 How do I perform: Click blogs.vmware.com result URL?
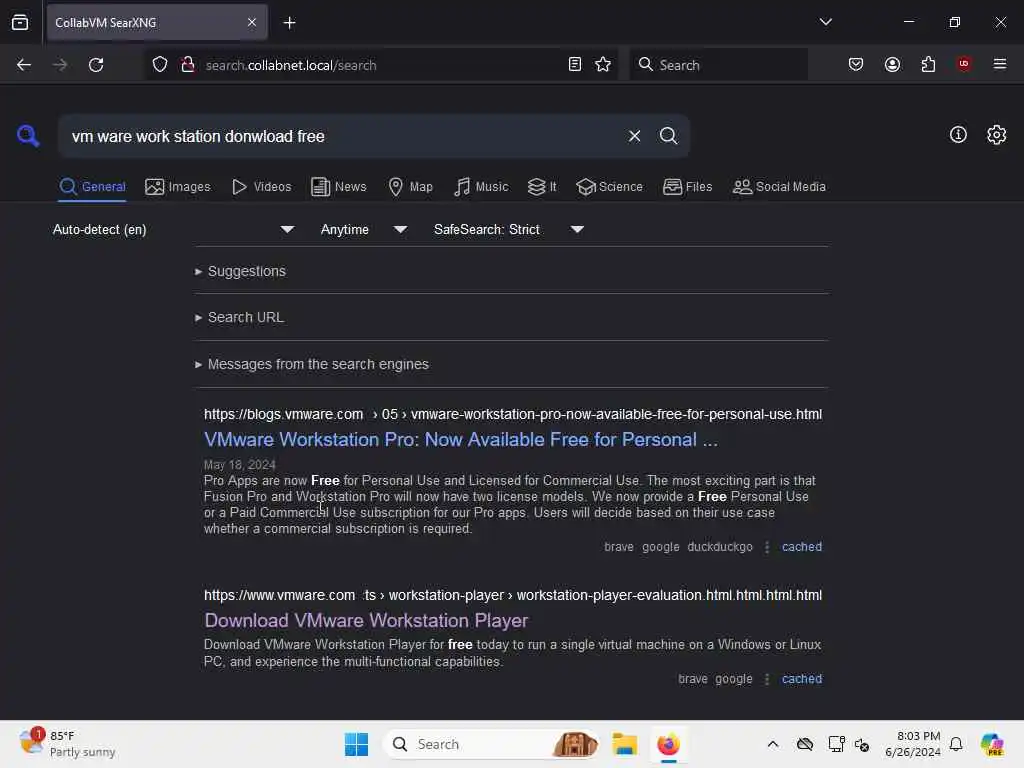point(513,414)
